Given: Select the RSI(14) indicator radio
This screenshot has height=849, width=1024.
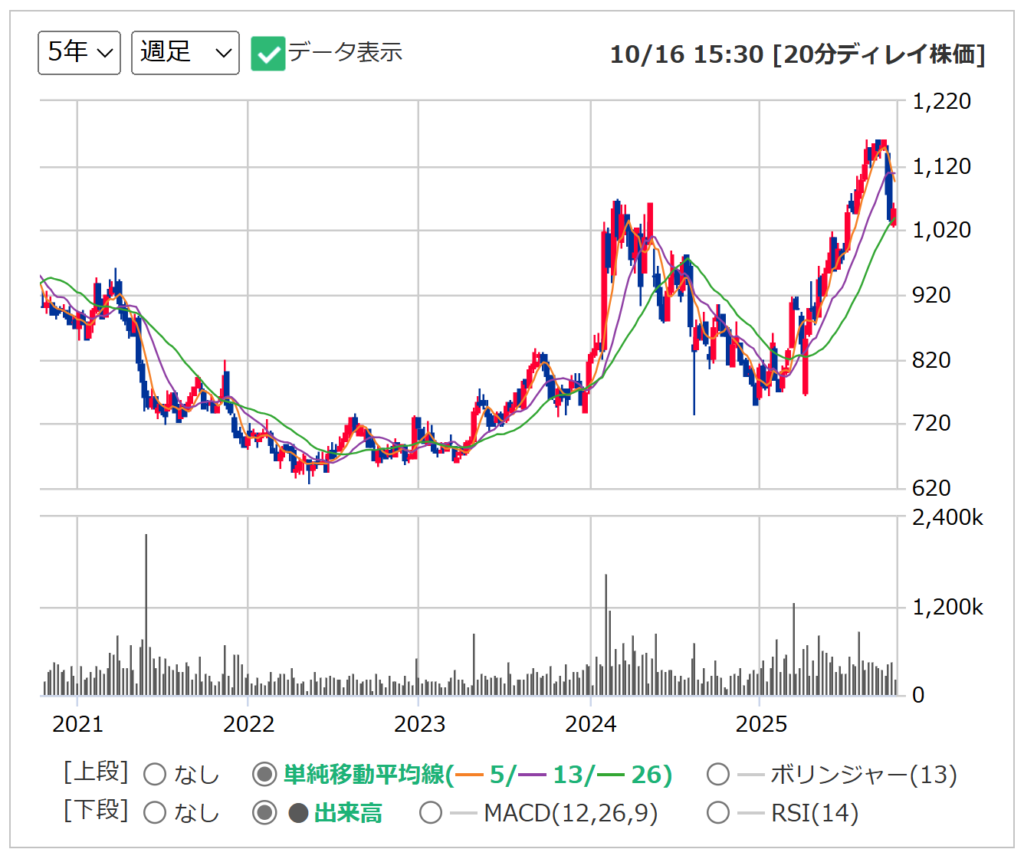Looking at the screenshot, I should [x=717, y=813].
